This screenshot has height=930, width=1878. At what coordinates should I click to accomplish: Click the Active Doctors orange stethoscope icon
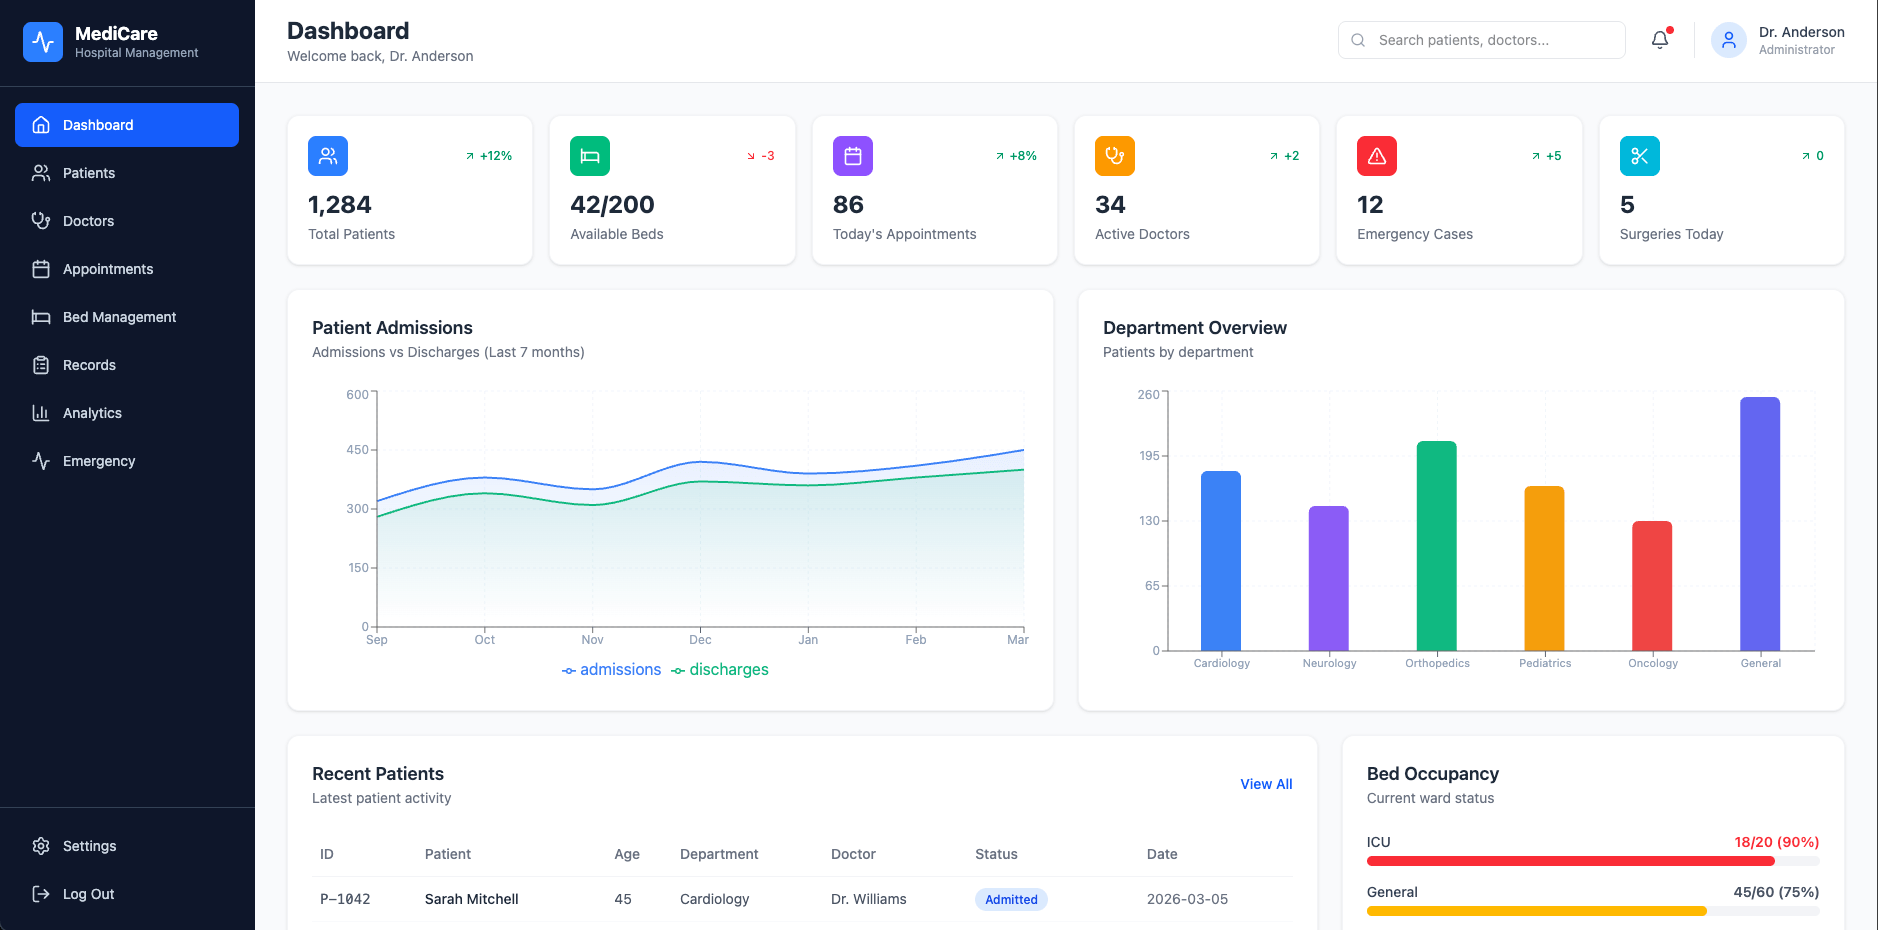pos(1115,156)
